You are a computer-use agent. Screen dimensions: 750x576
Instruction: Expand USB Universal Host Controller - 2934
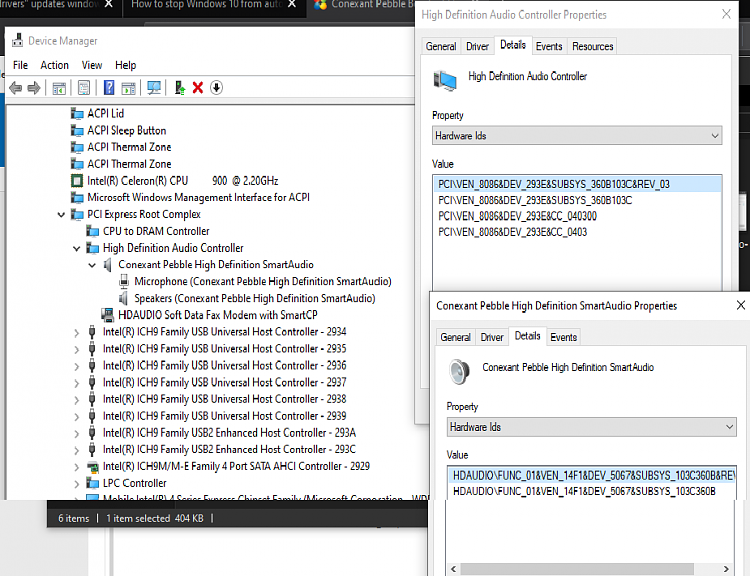coord(77,332)
